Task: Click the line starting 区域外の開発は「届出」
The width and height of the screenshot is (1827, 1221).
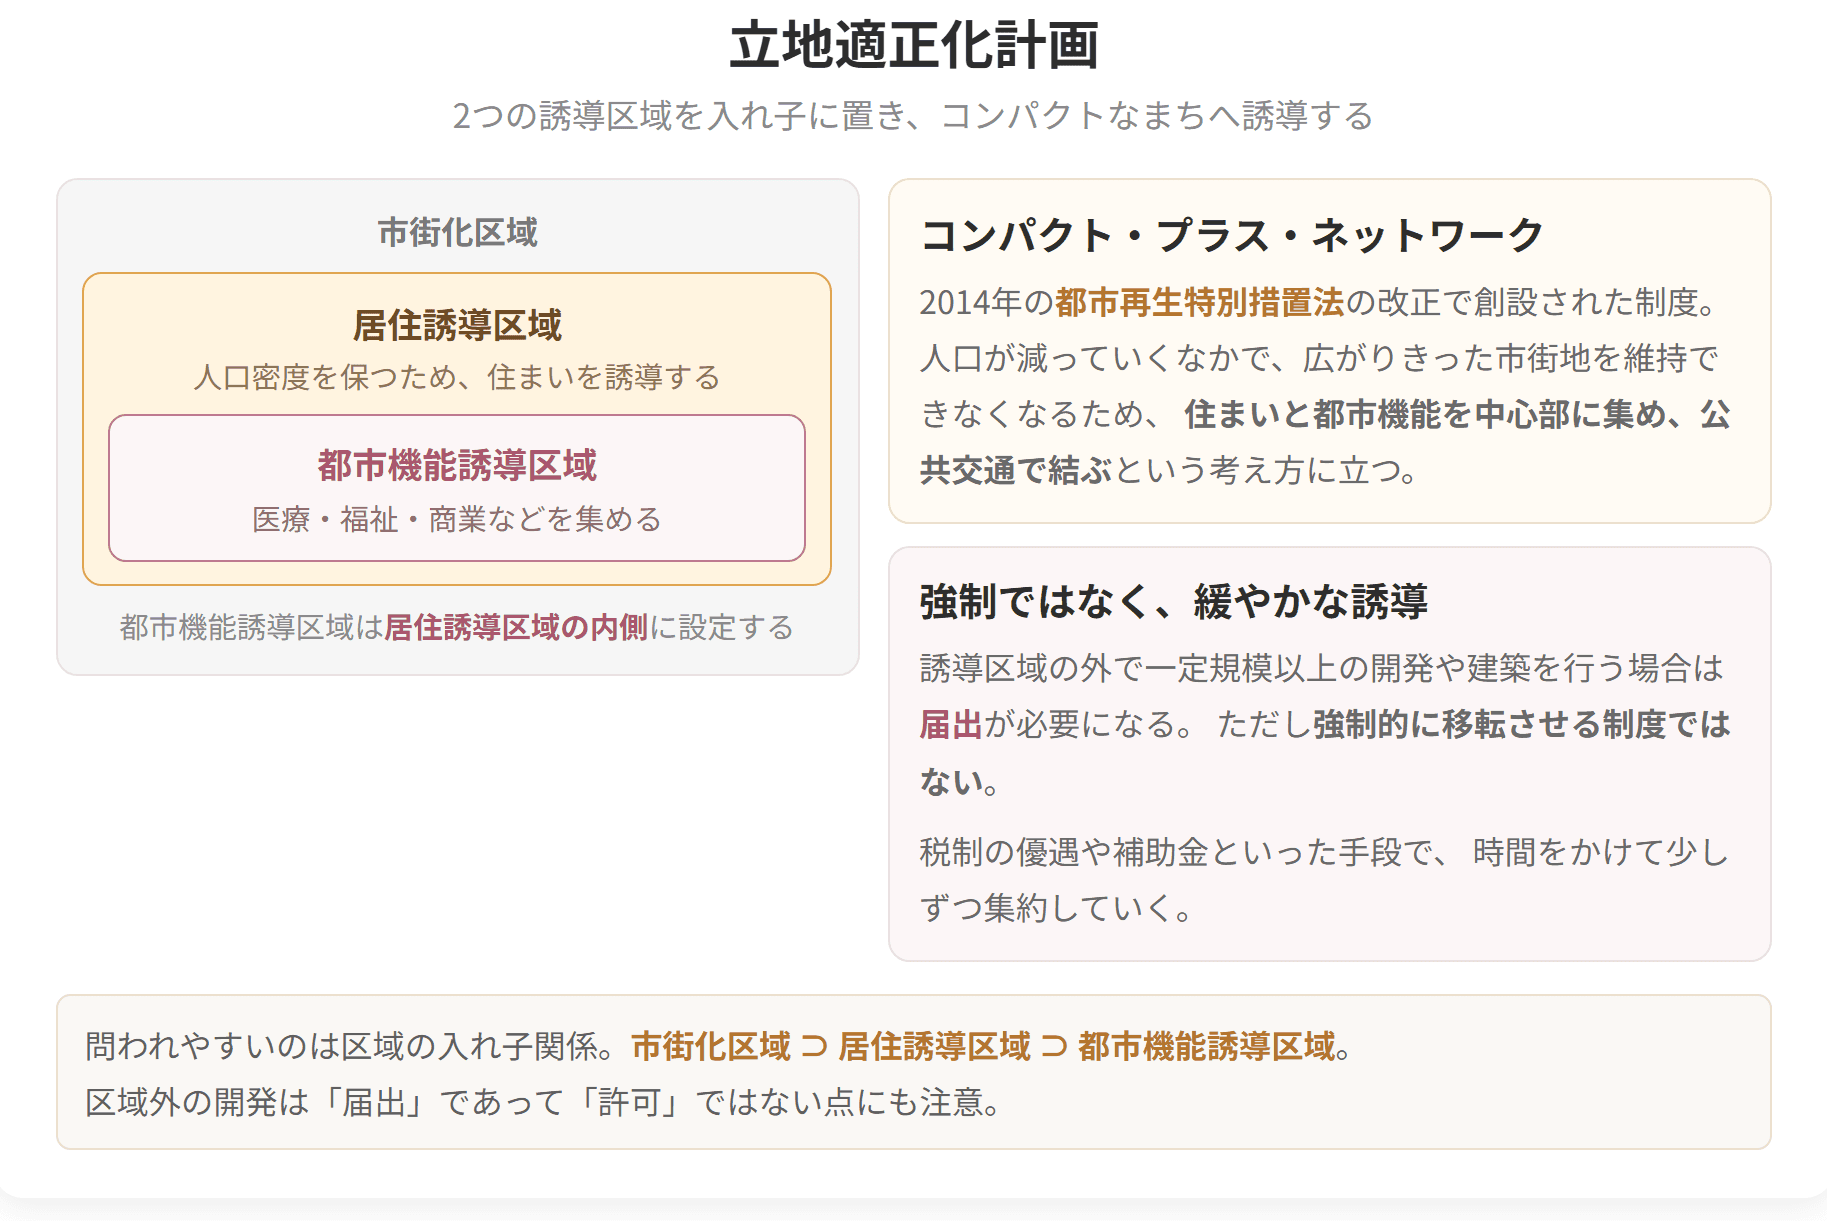Action: point(543,1102)
